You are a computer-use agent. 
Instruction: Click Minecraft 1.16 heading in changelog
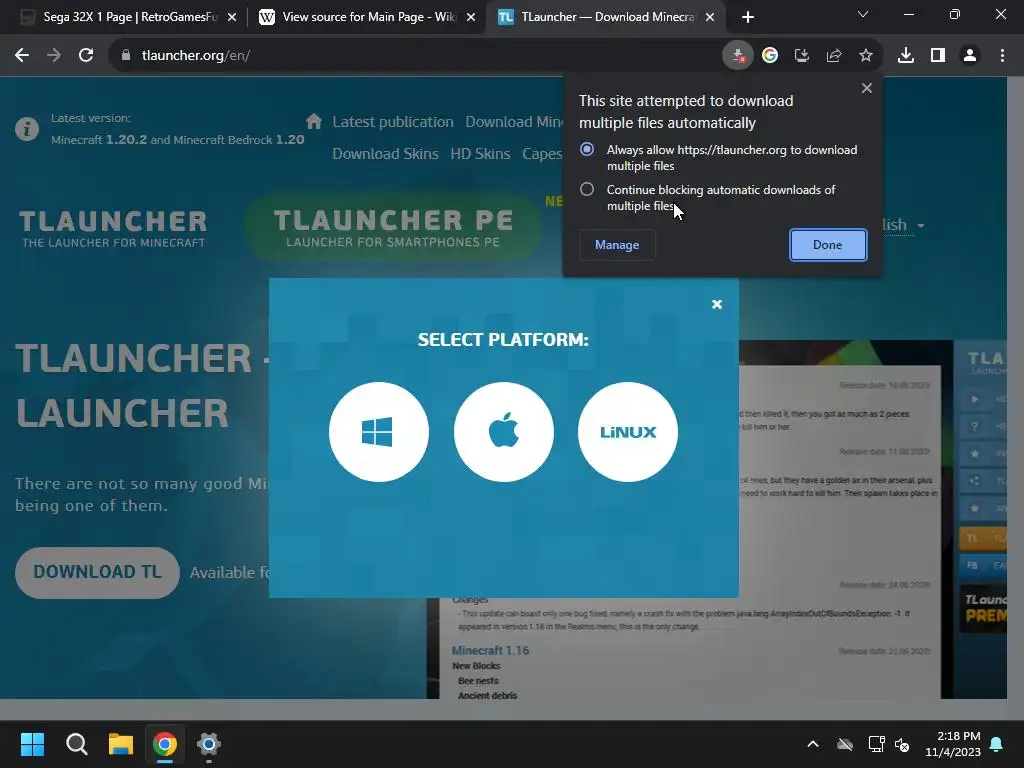pyautogui.click(x=490, y=650)
